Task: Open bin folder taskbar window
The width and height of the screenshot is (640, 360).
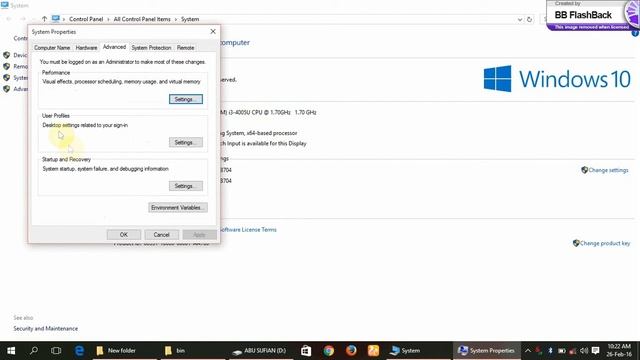Action: [x=194, y=351]
